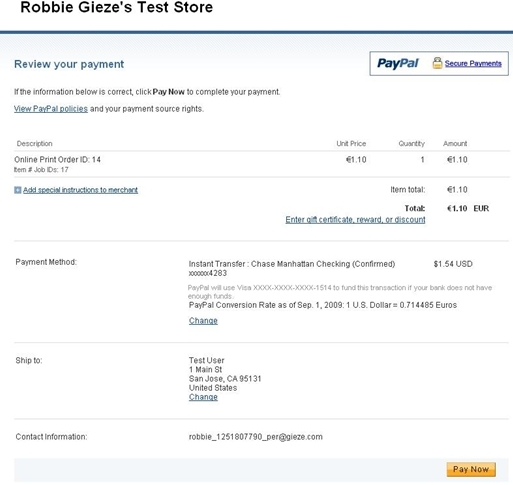Image resolution: width=513 pixels, height=485 pixels.
Task: Expand Add special instructions to merchant
Action: (80, 190)
